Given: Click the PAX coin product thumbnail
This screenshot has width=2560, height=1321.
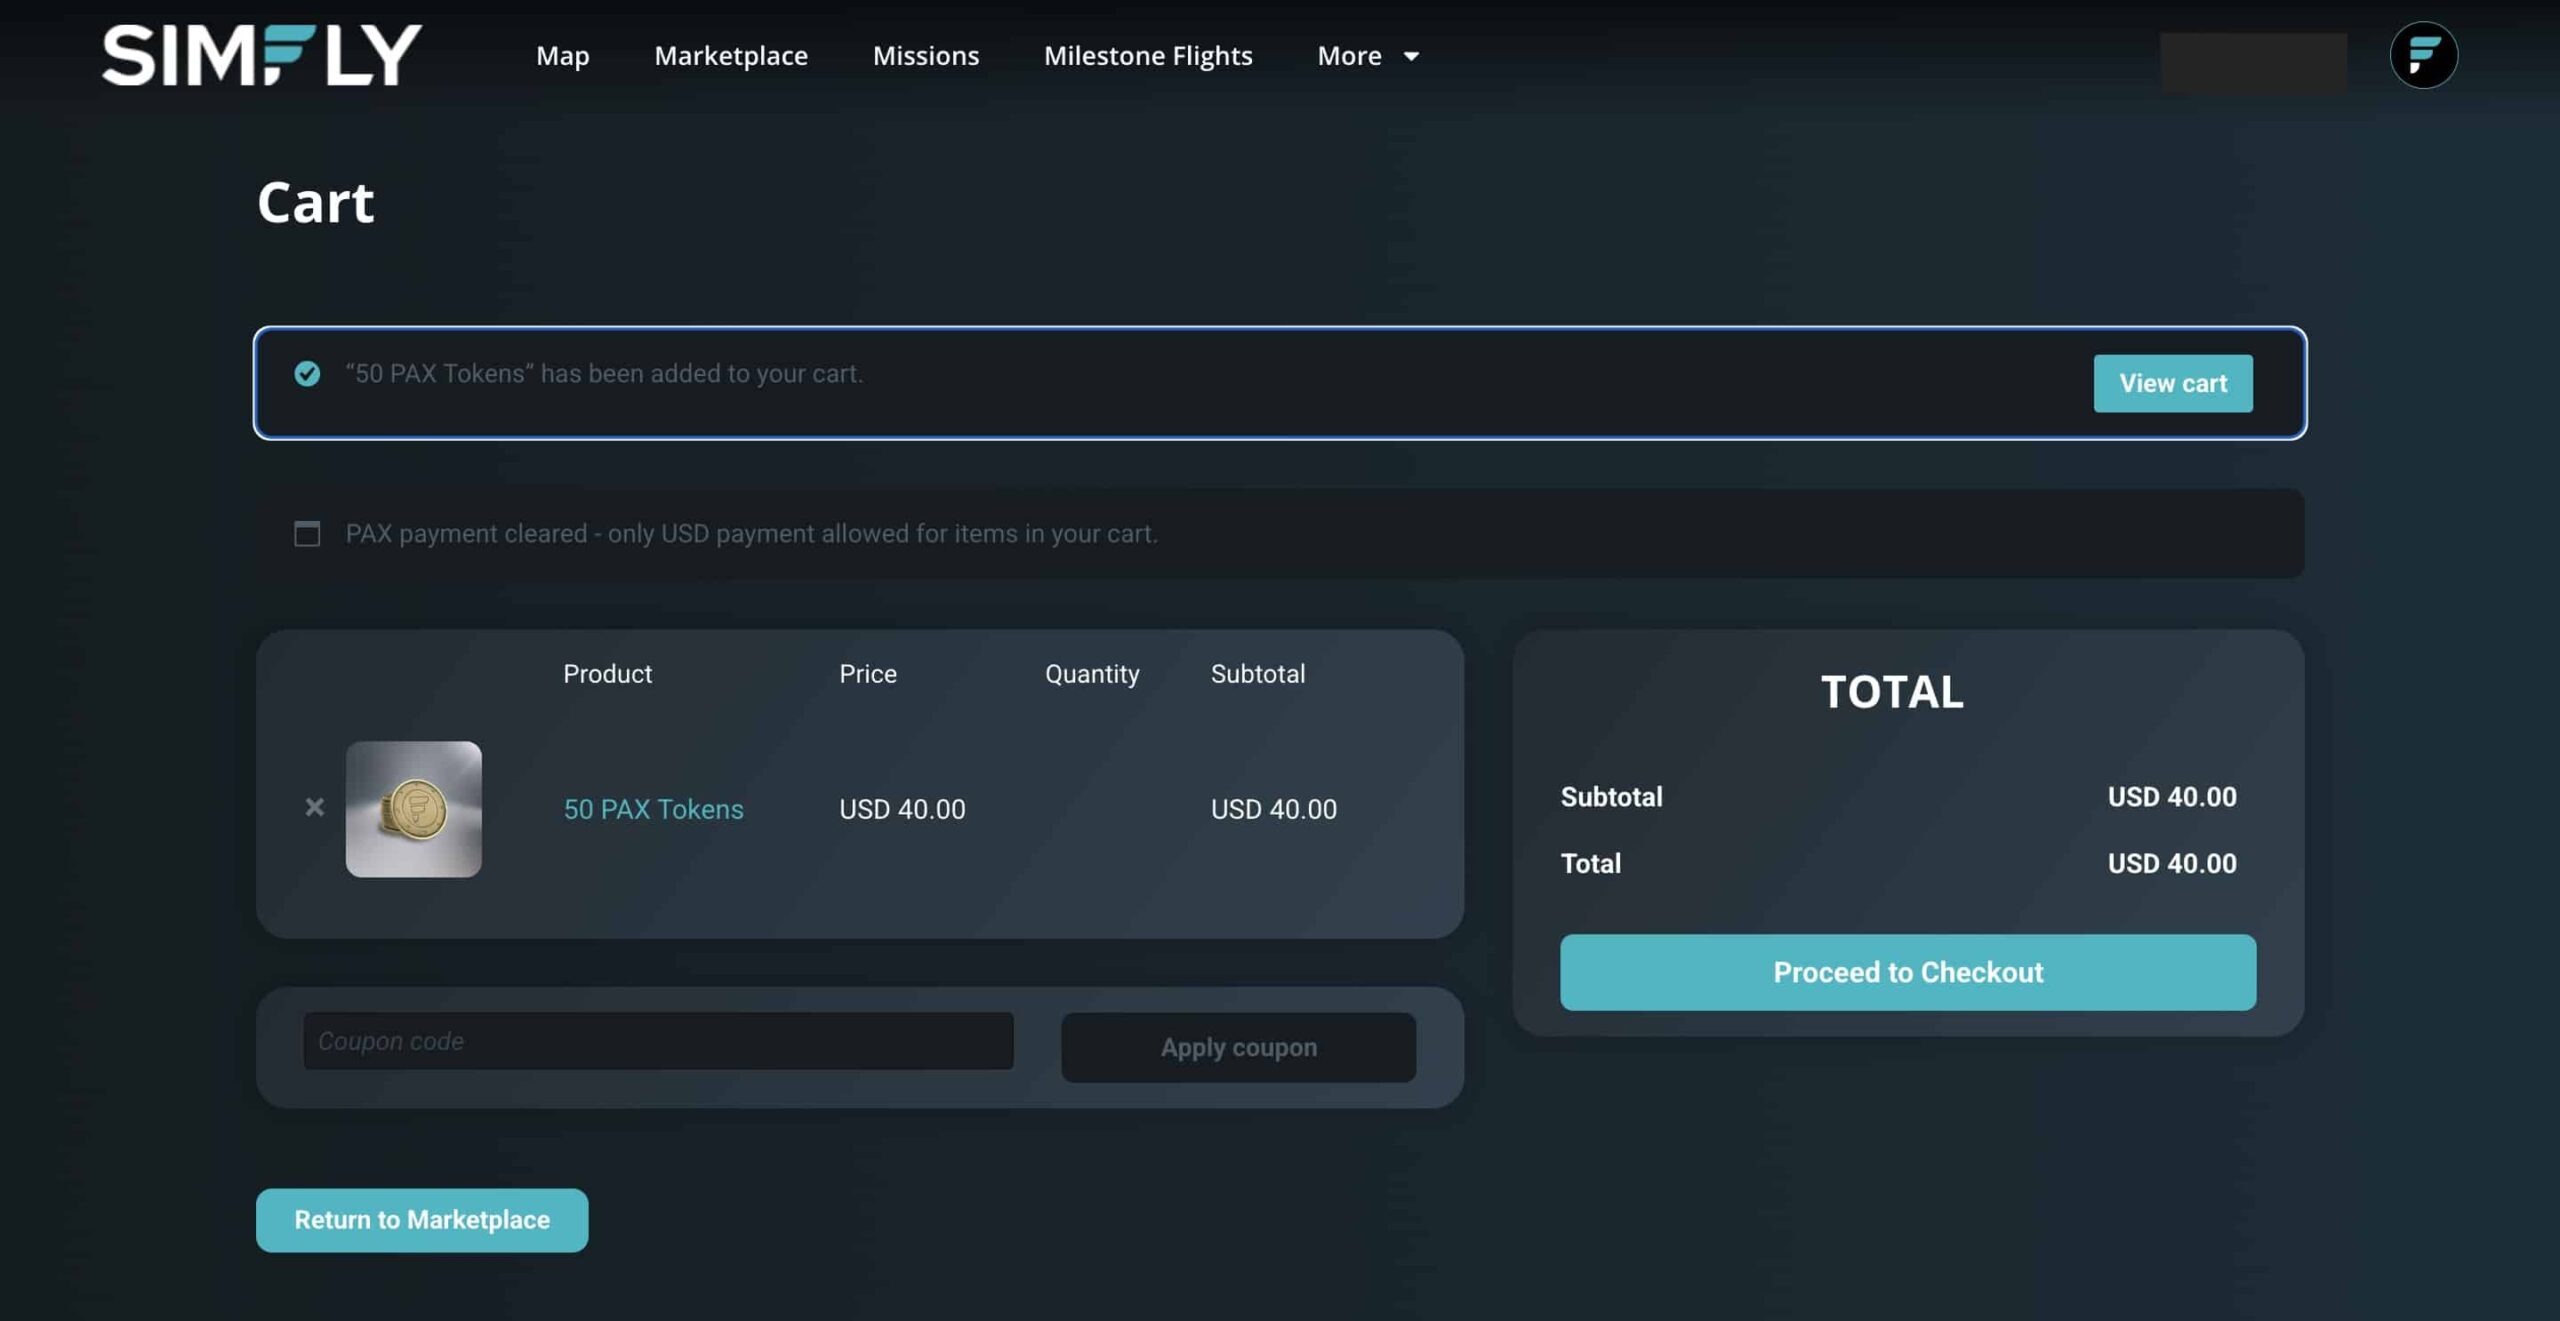Looking at the screenshot, I should coord(413,808).
